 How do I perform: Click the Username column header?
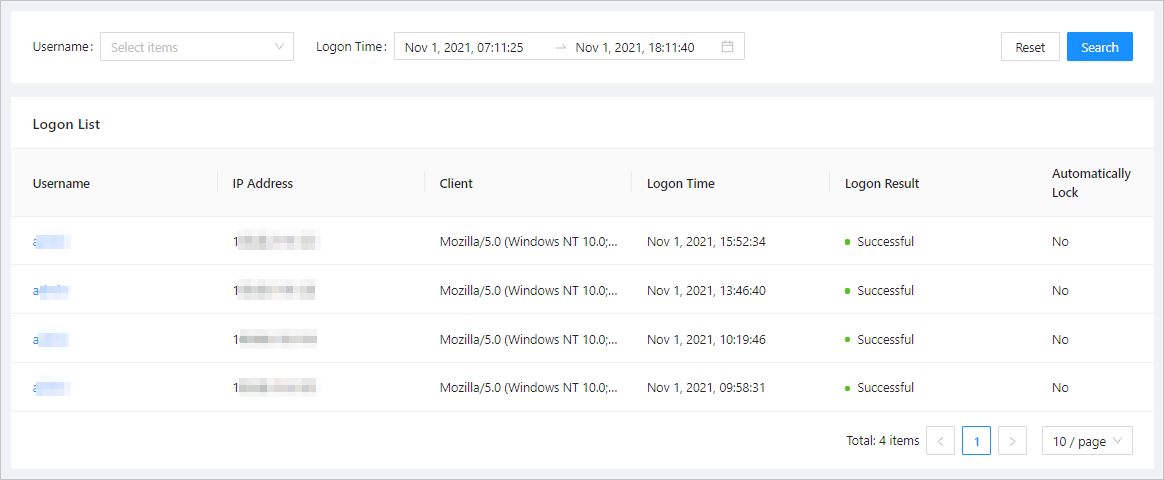tap(61, 183)
